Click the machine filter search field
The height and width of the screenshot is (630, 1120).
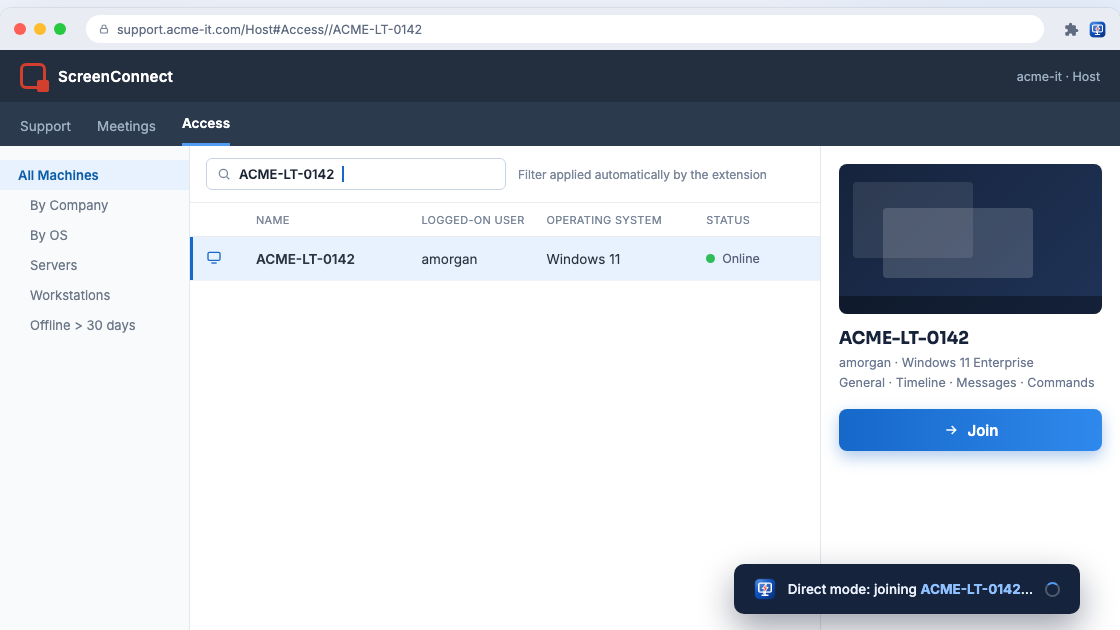pos(356,174)
